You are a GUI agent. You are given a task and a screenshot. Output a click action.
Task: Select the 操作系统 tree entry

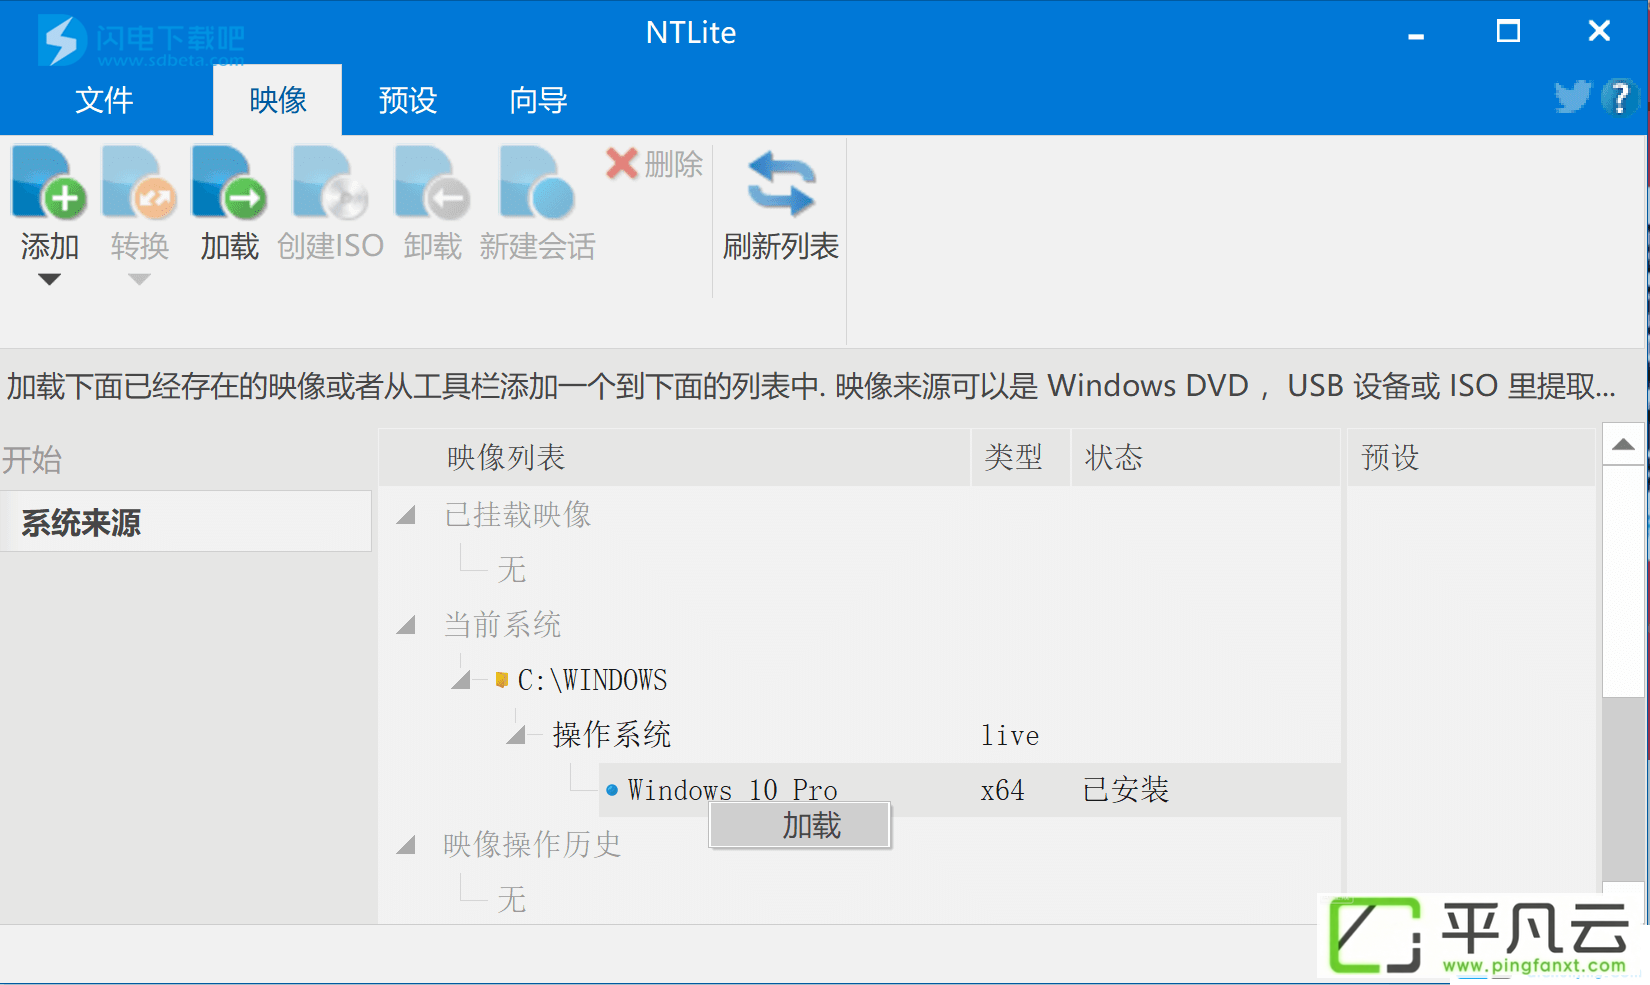tap(612, 735)
